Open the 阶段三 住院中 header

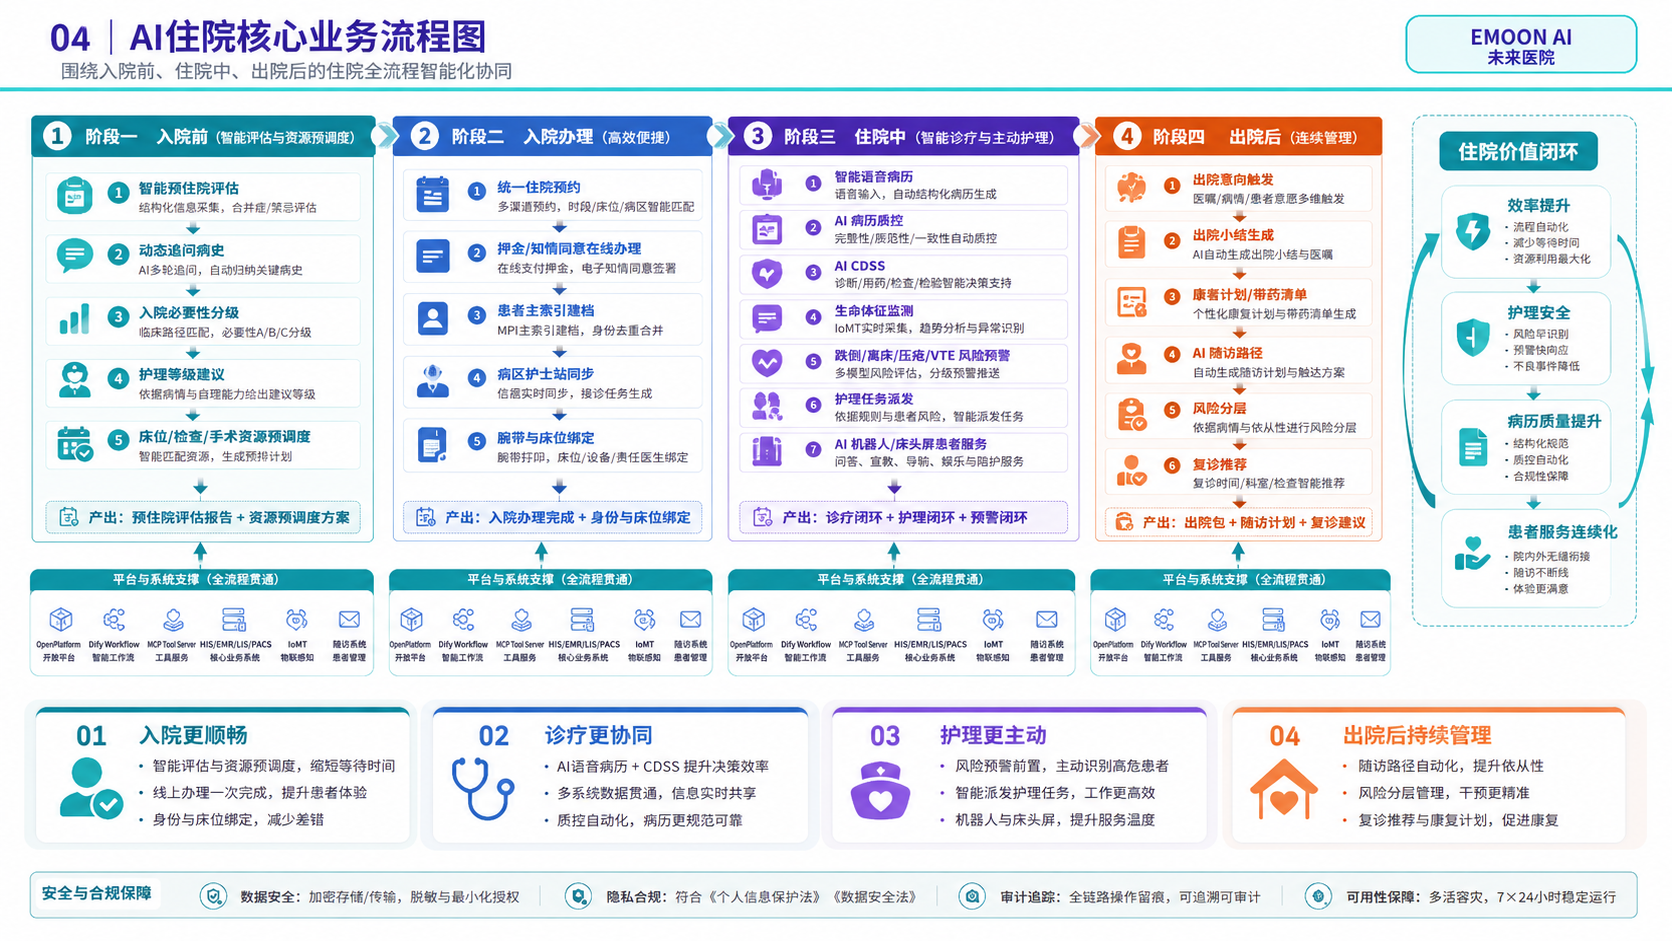tap(904, 136)
